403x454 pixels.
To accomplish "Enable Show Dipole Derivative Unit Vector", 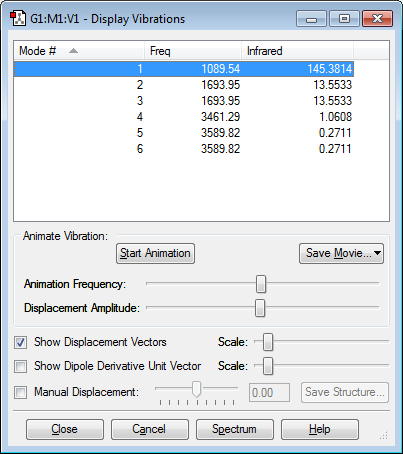I will (x=20, y=366).
